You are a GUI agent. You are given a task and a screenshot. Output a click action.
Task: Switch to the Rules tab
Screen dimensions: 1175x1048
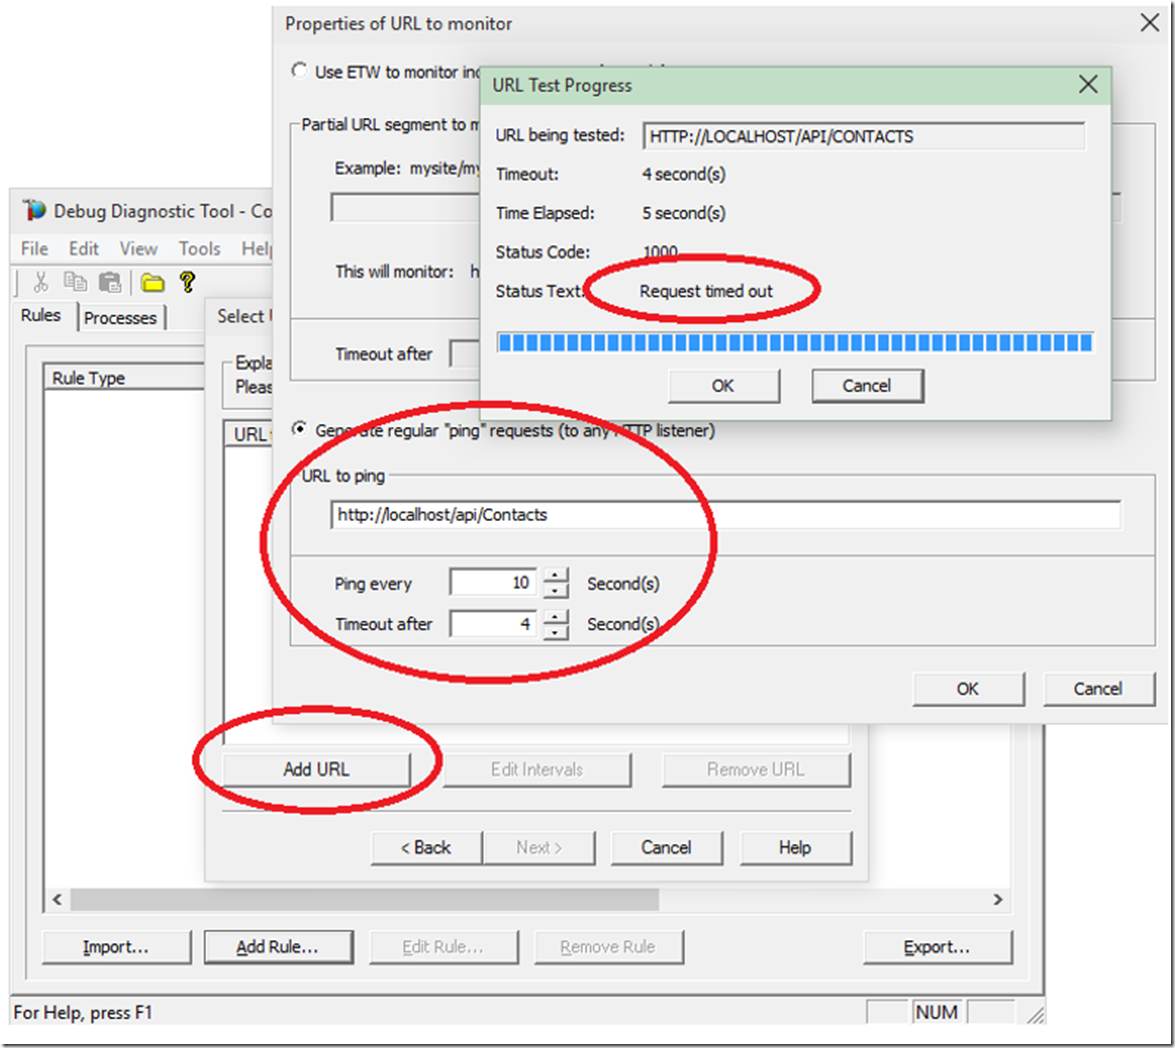[41, 315]
